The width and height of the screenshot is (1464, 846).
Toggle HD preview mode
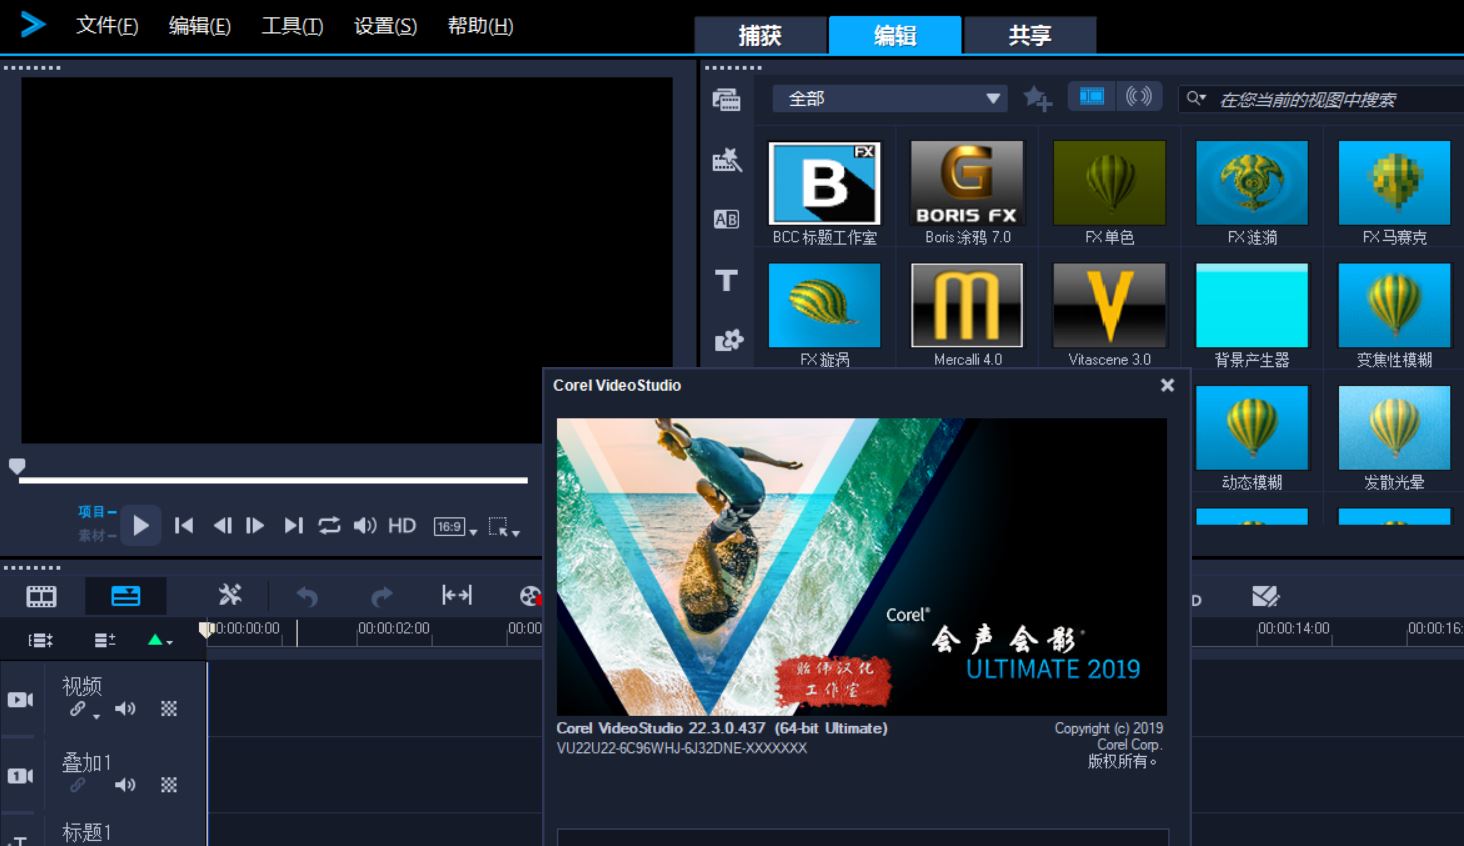pos(402,525)
